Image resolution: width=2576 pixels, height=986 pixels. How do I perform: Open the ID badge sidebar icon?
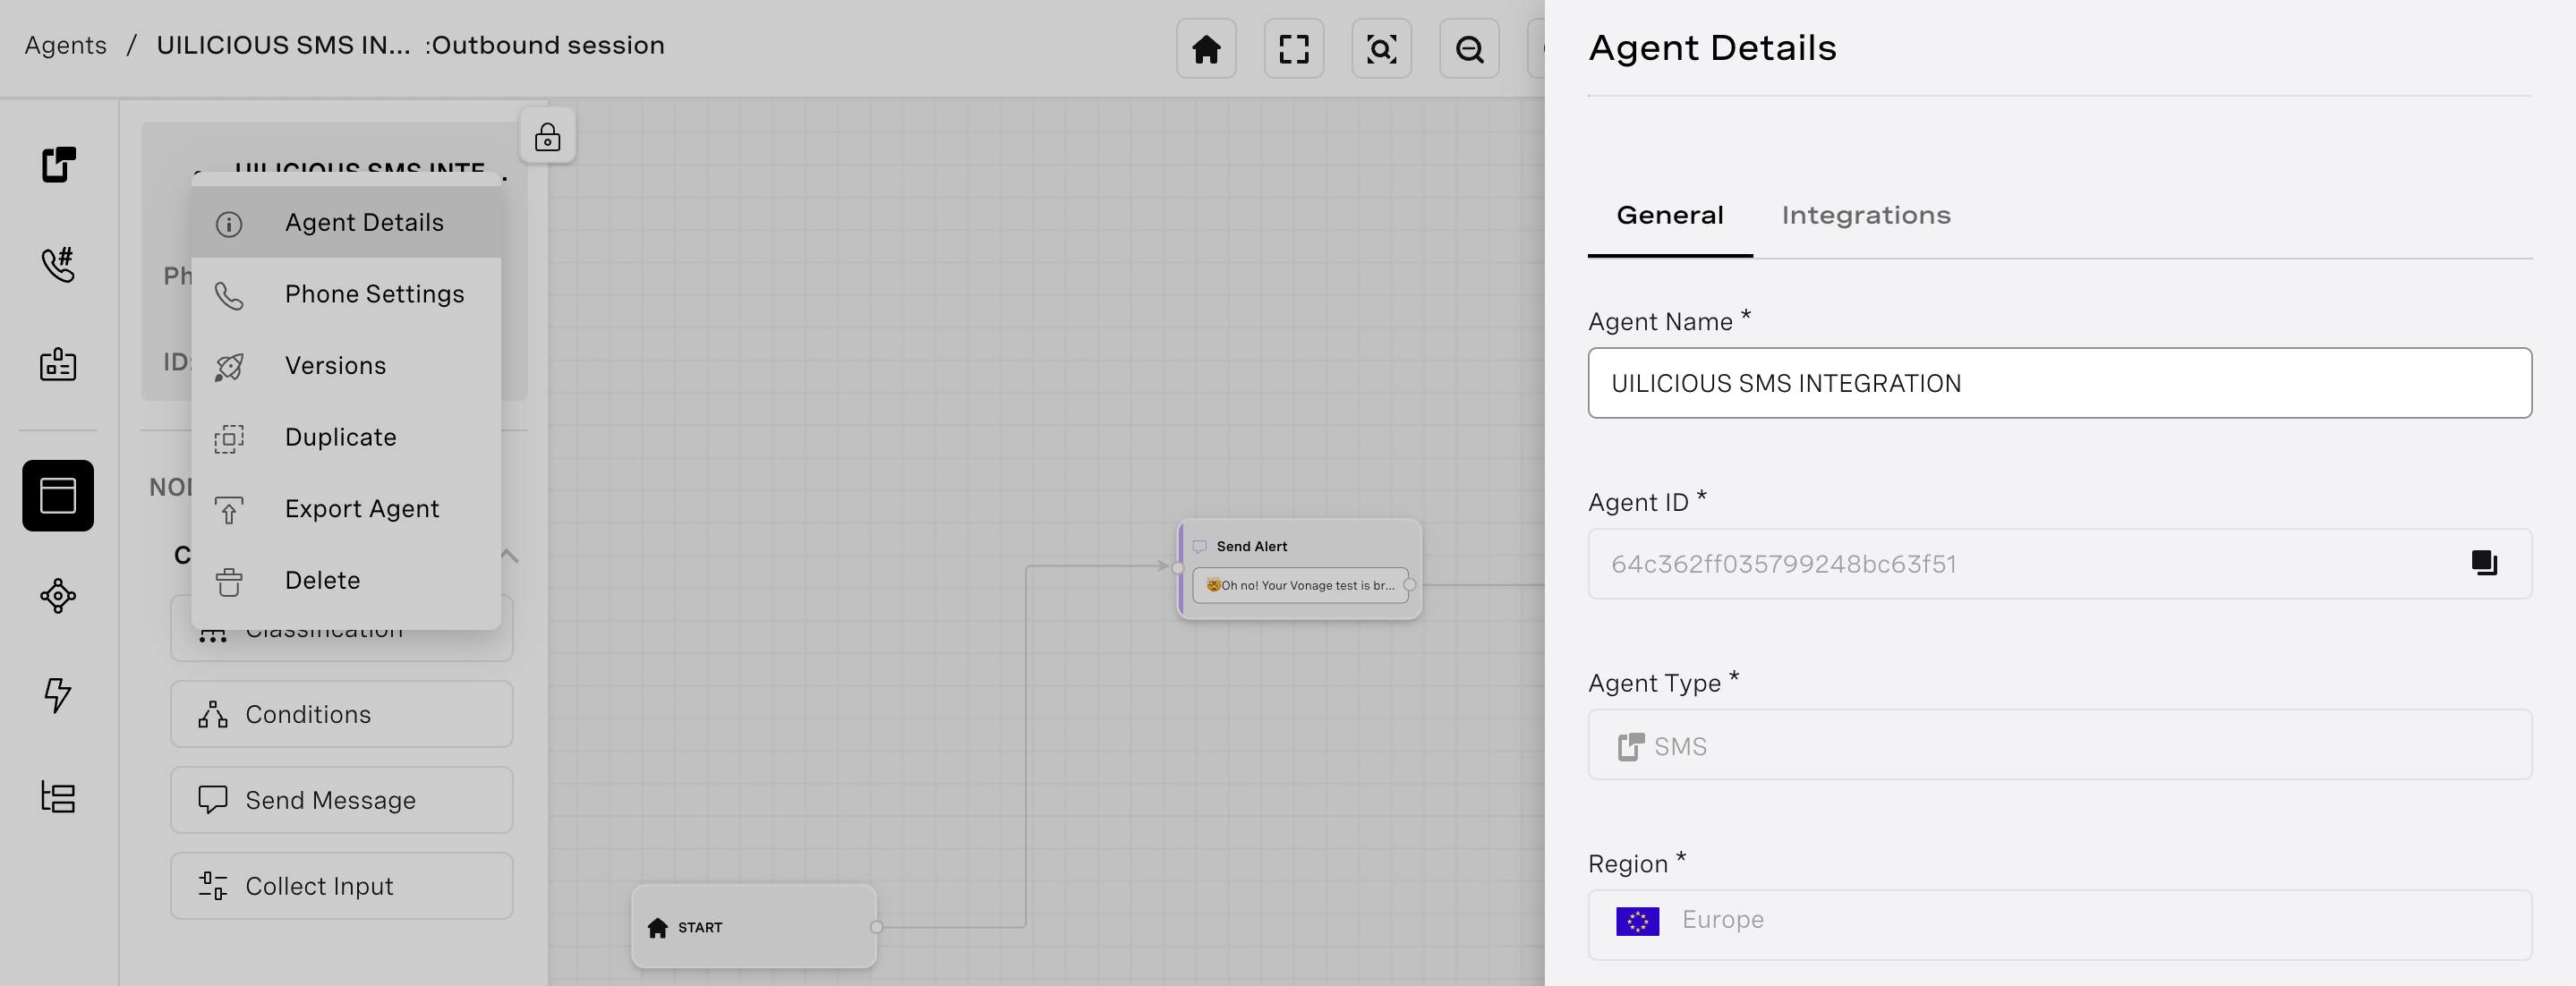coord(58,364)
